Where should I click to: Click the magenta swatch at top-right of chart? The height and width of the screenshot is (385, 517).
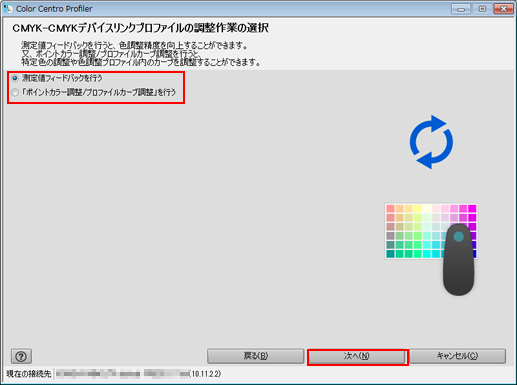click(472, 209)
